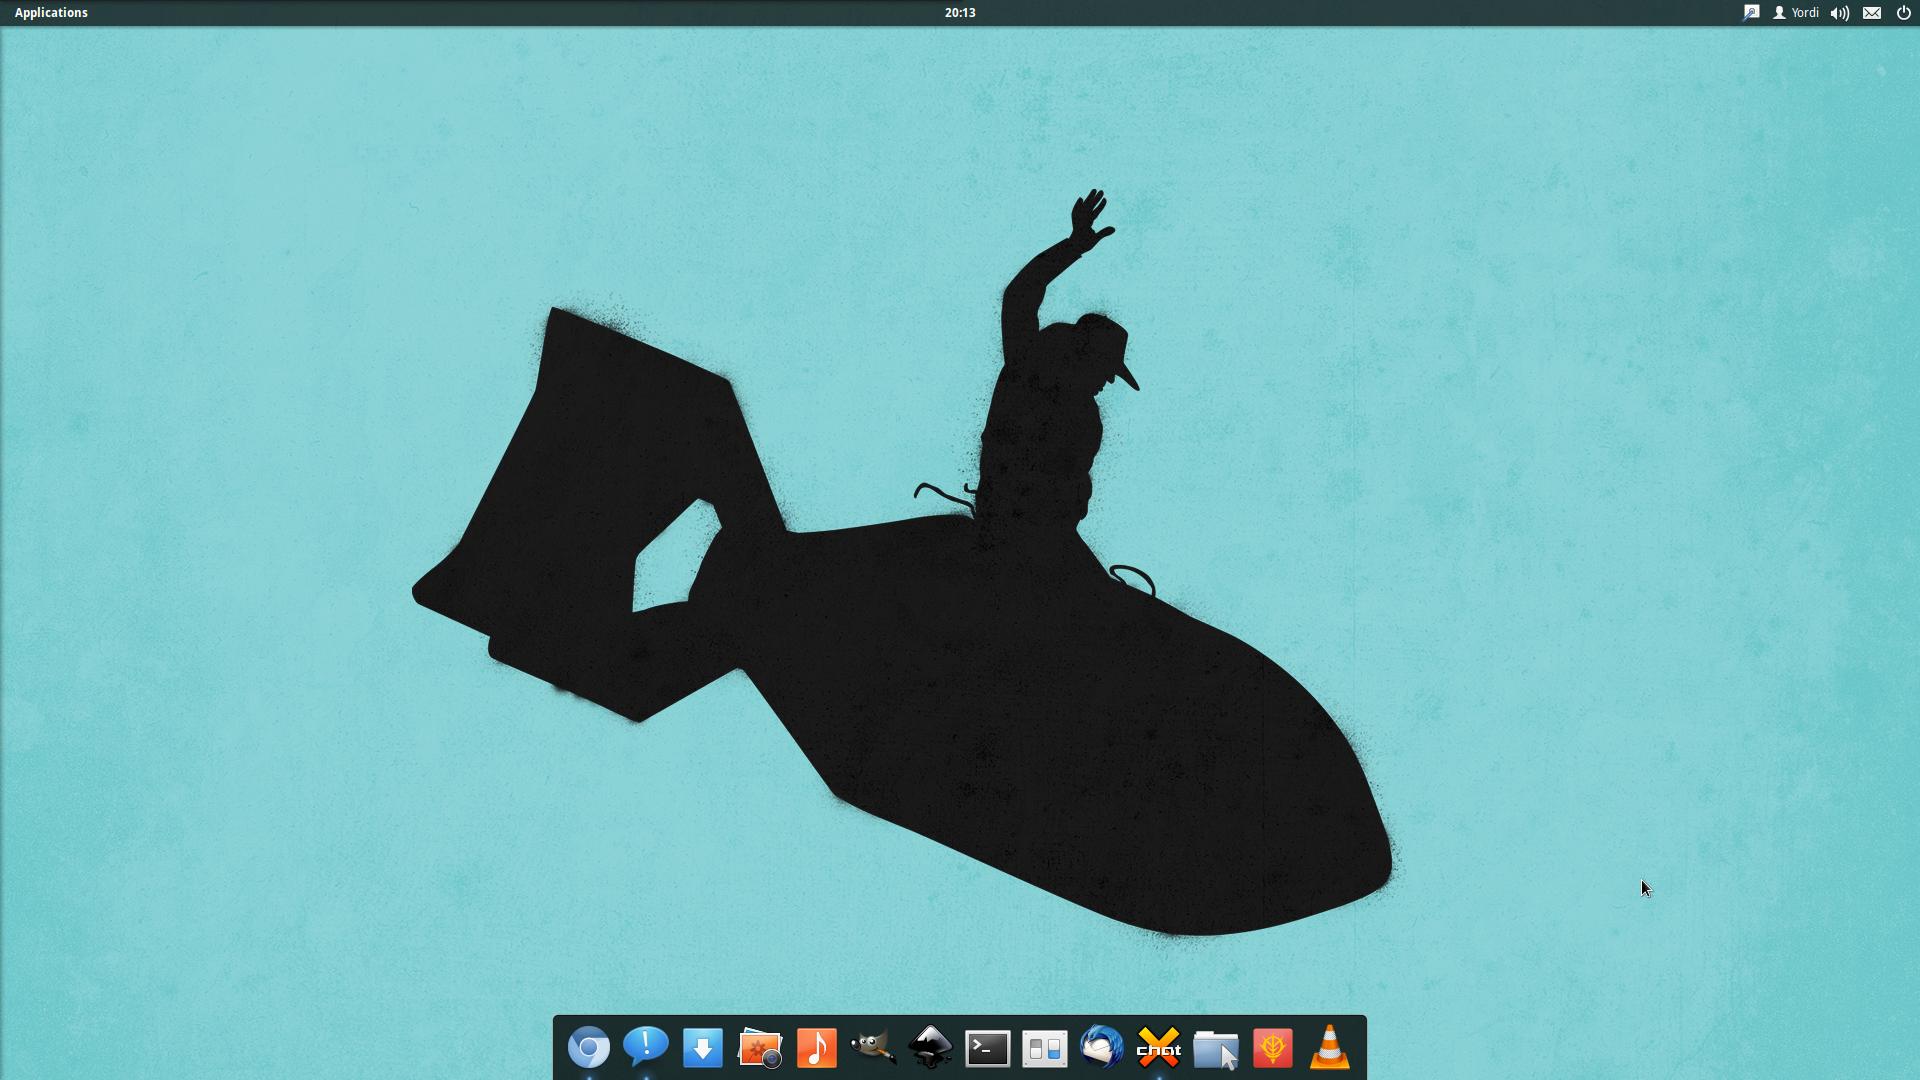Launch VLC media player from the dock
The width and height of the screenshot is (1920, 1080).
click(x=1329, y=1047)
